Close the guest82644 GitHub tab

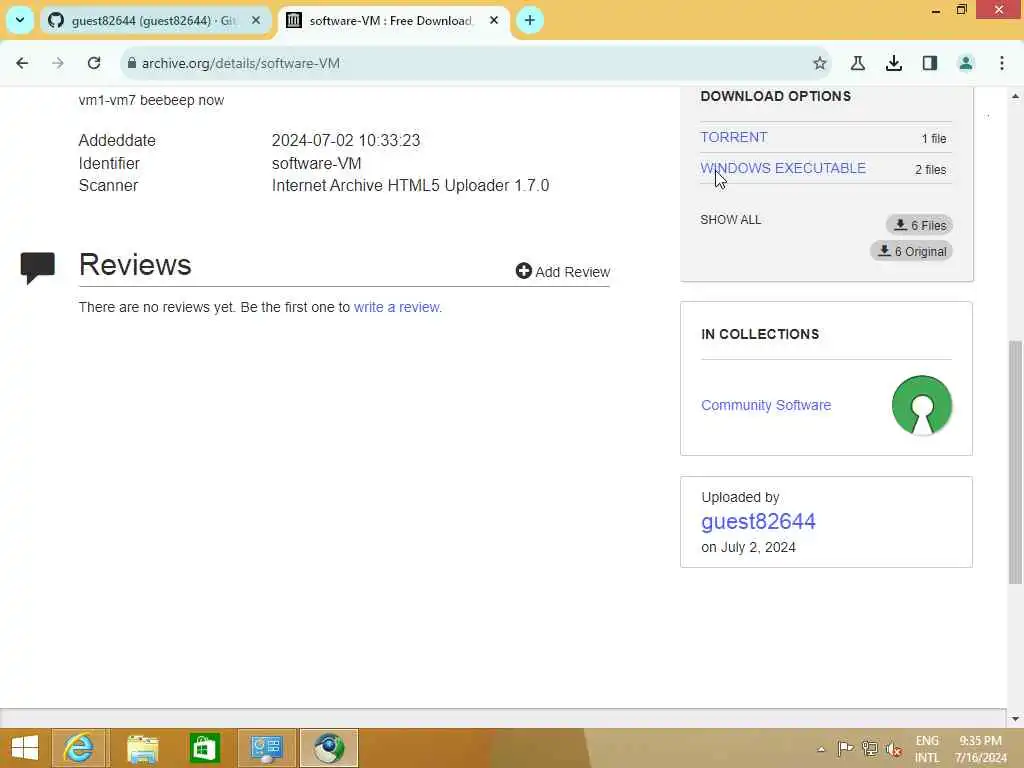pos(256,20)
